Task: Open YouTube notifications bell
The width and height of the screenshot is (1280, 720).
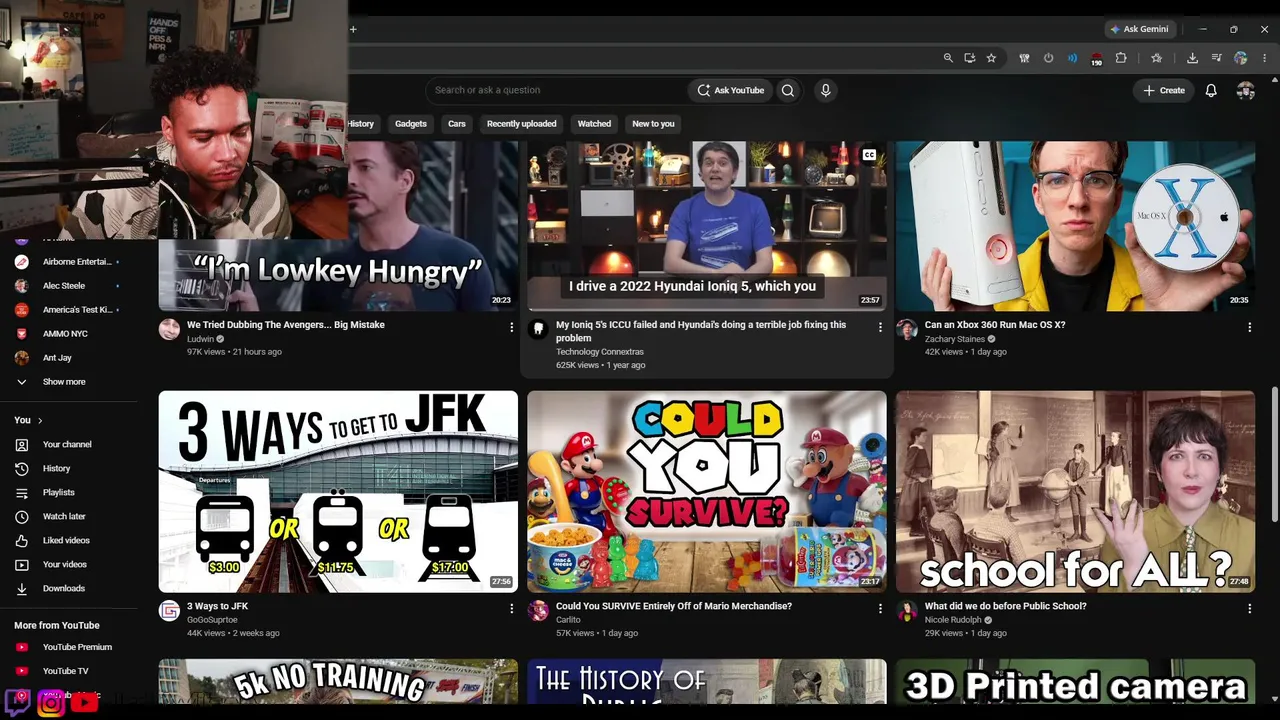Action: (x=1211, y=90)
